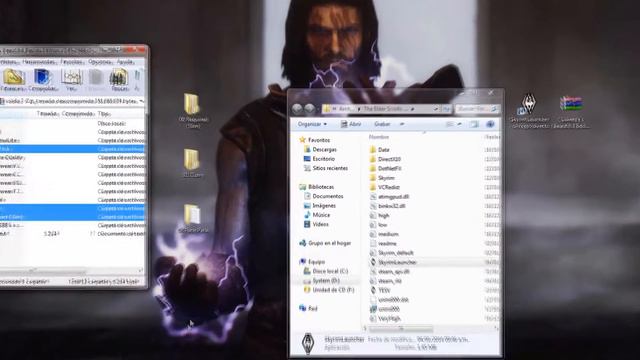Open Imágenes library
640x360 pixels.
(x=323, y=206)
